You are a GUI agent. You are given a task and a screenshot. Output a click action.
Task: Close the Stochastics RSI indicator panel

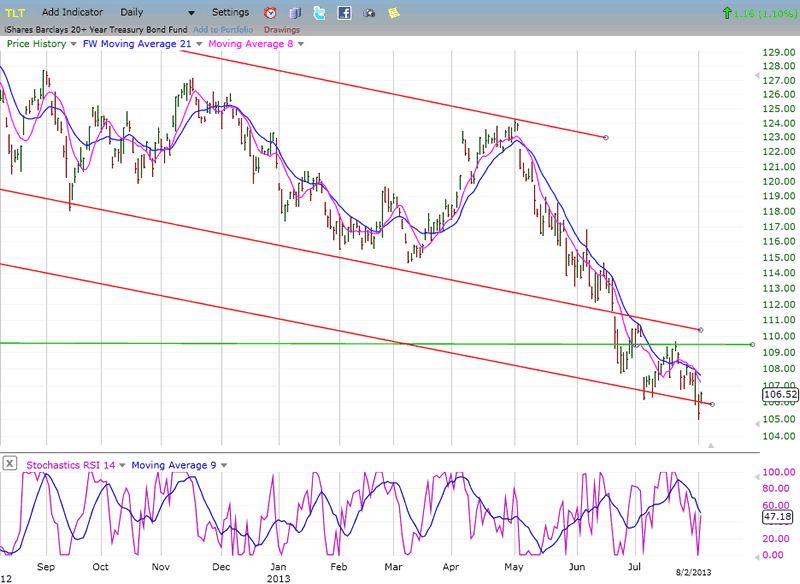[x=9, y=463]
